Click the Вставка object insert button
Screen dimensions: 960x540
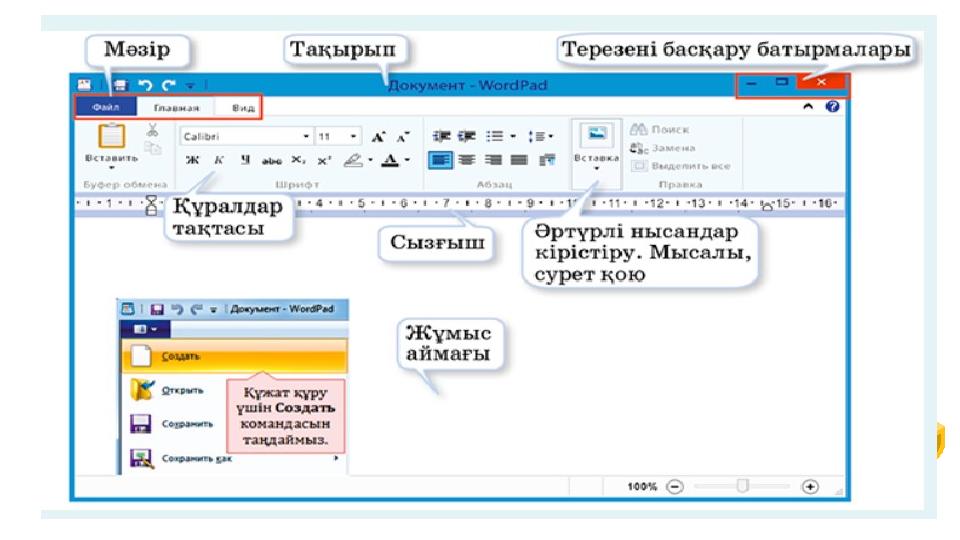596,153
